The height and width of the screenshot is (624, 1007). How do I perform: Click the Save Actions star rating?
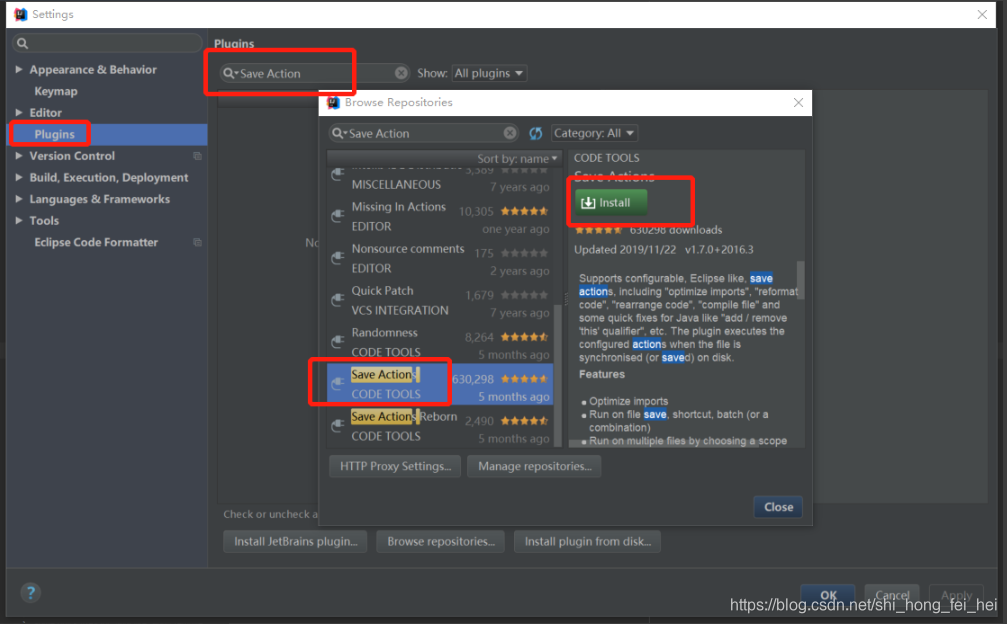pos(525,379)
